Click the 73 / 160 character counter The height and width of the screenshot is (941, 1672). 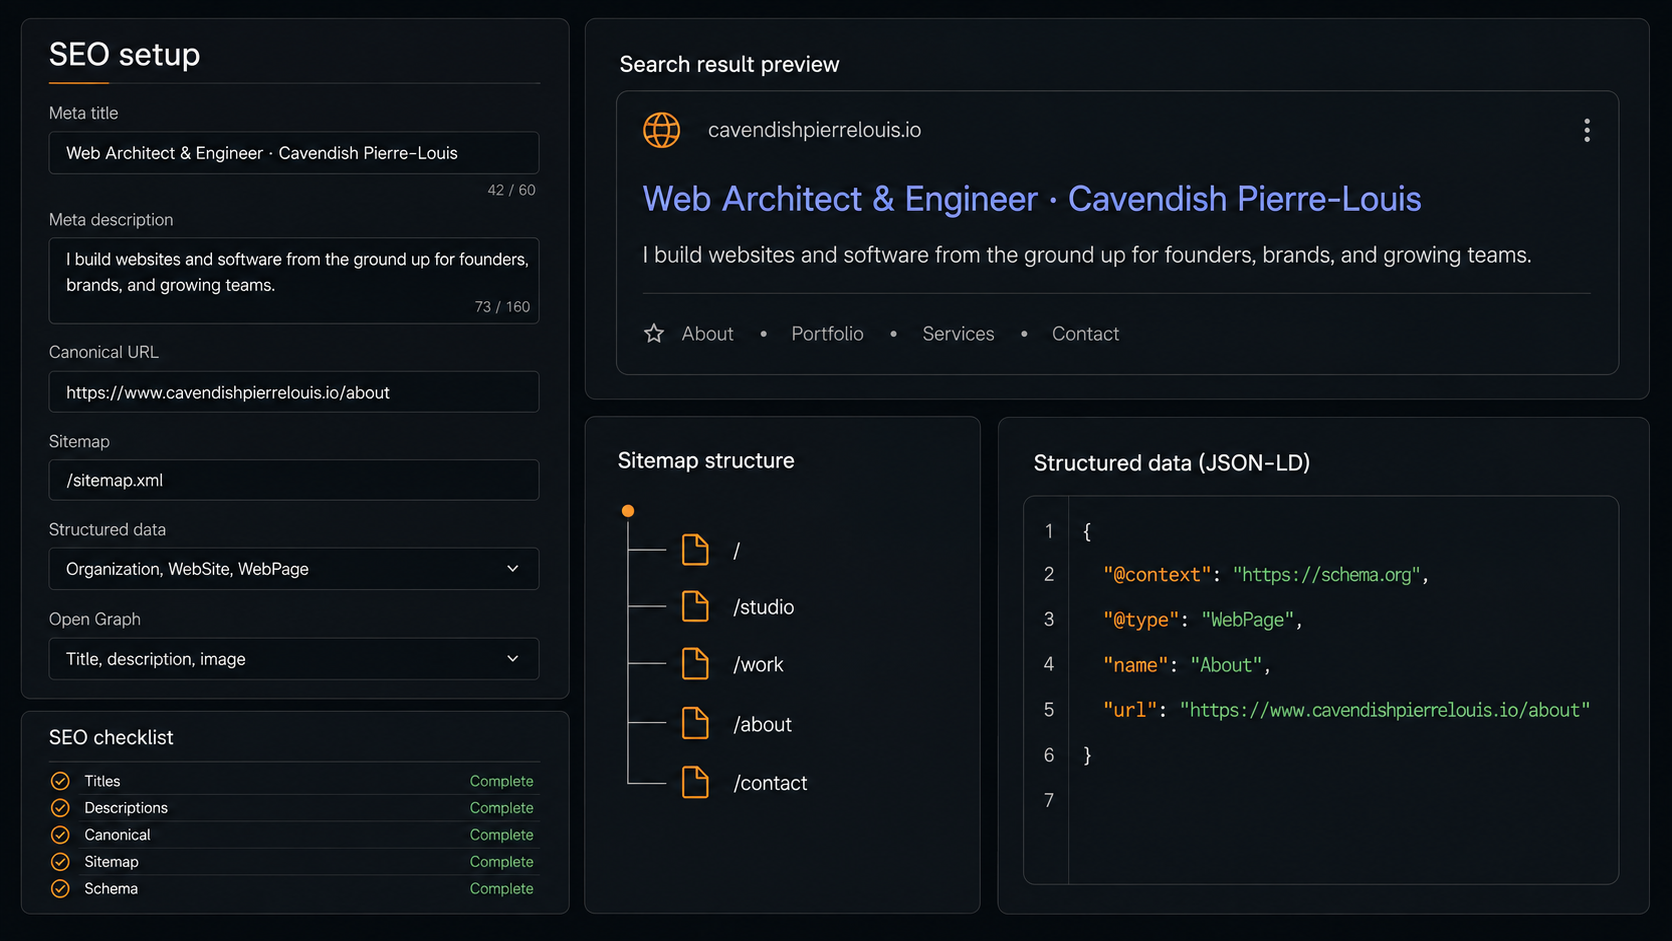pos(502,307)
